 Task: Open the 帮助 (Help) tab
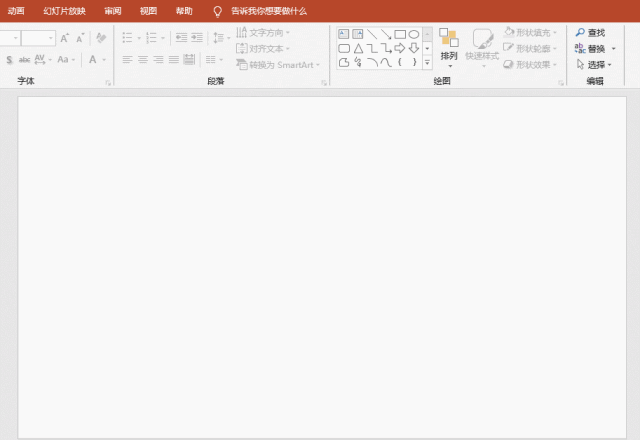pyautogui.click(x=184, y=11)
